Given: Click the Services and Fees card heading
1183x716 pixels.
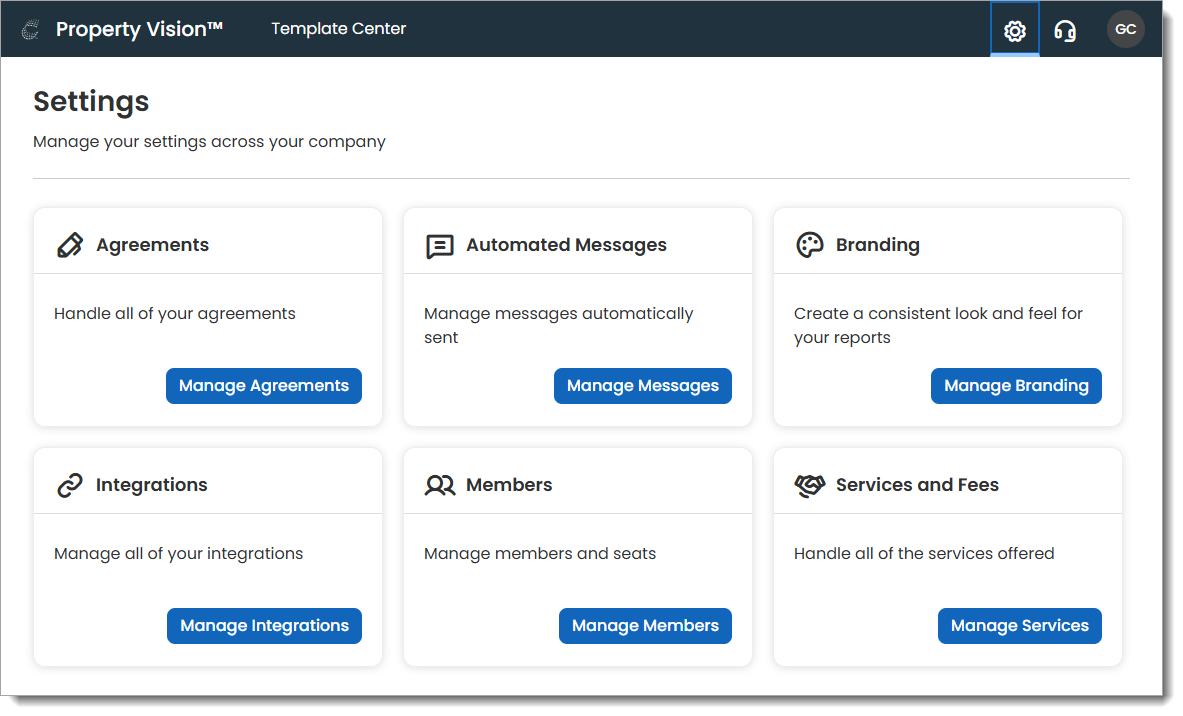Looking at the screenshot, I should [x=917, y=485].
